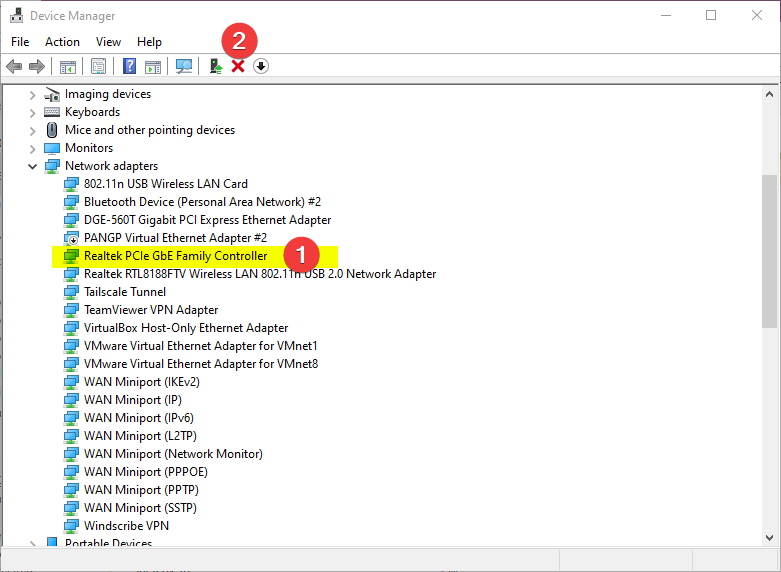Toggle the Show/Hide Console Tree button
This screenshot has width=781, height=572.
(68, 66)
